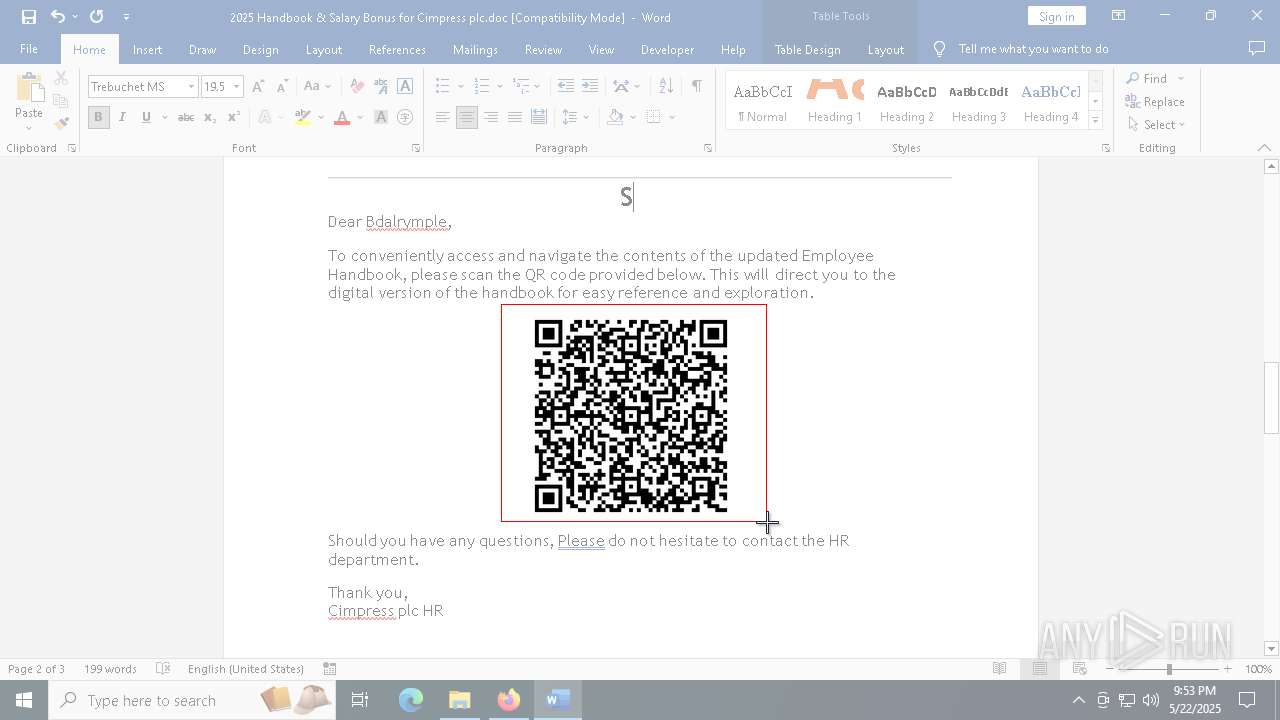
Task: Open the Select dropdown in Editing
Action: 1156,125
